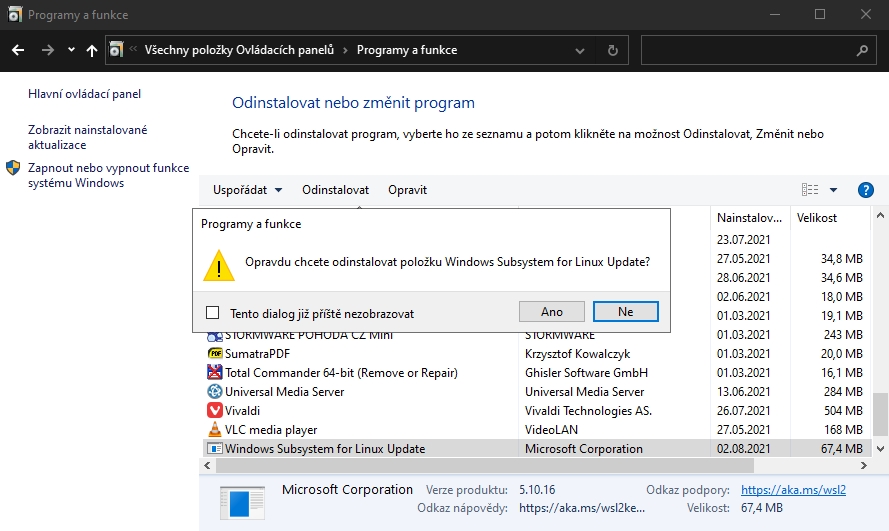Click 'Microsoft Corporation' publisher cell in list
This screenshot has height=531, width=889.
tap(584, 448)
